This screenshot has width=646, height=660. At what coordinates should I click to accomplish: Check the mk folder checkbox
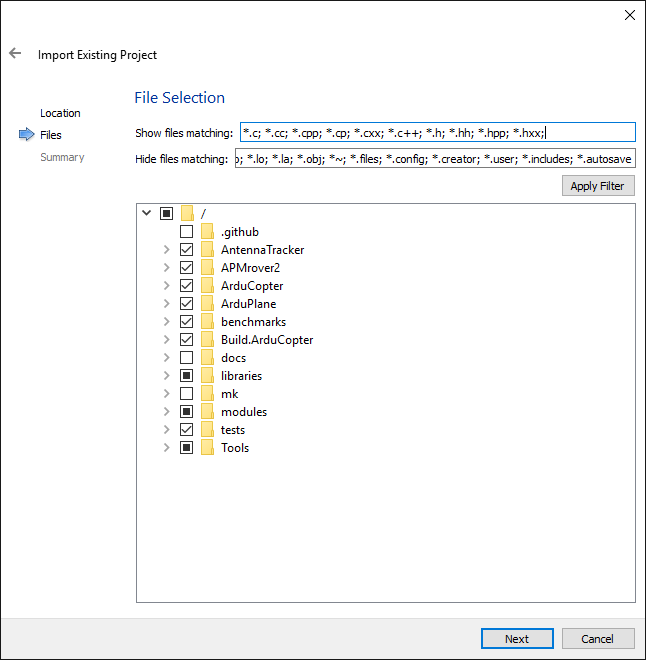tap(186, 394)
